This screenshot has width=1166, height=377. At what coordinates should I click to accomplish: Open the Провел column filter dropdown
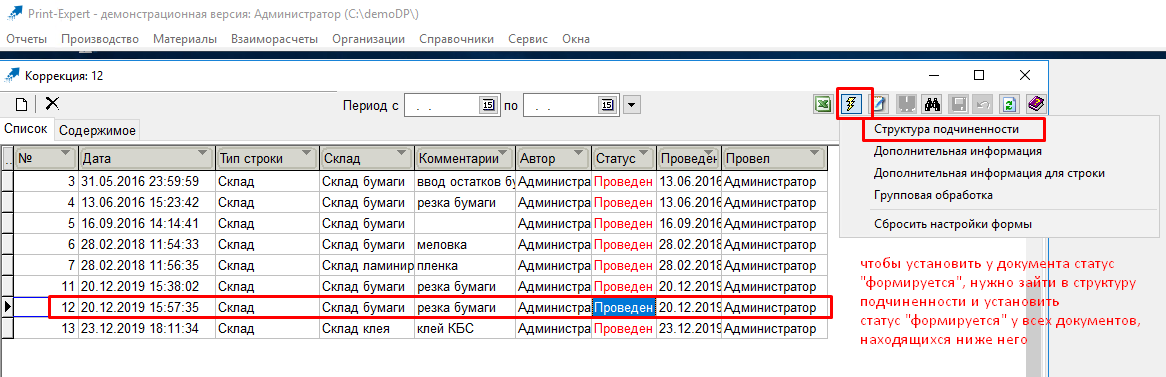point(814,152)
